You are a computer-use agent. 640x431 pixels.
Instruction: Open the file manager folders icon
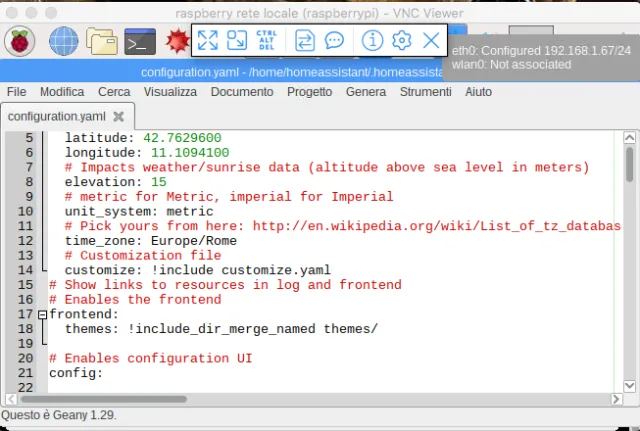tap(101, 41)
